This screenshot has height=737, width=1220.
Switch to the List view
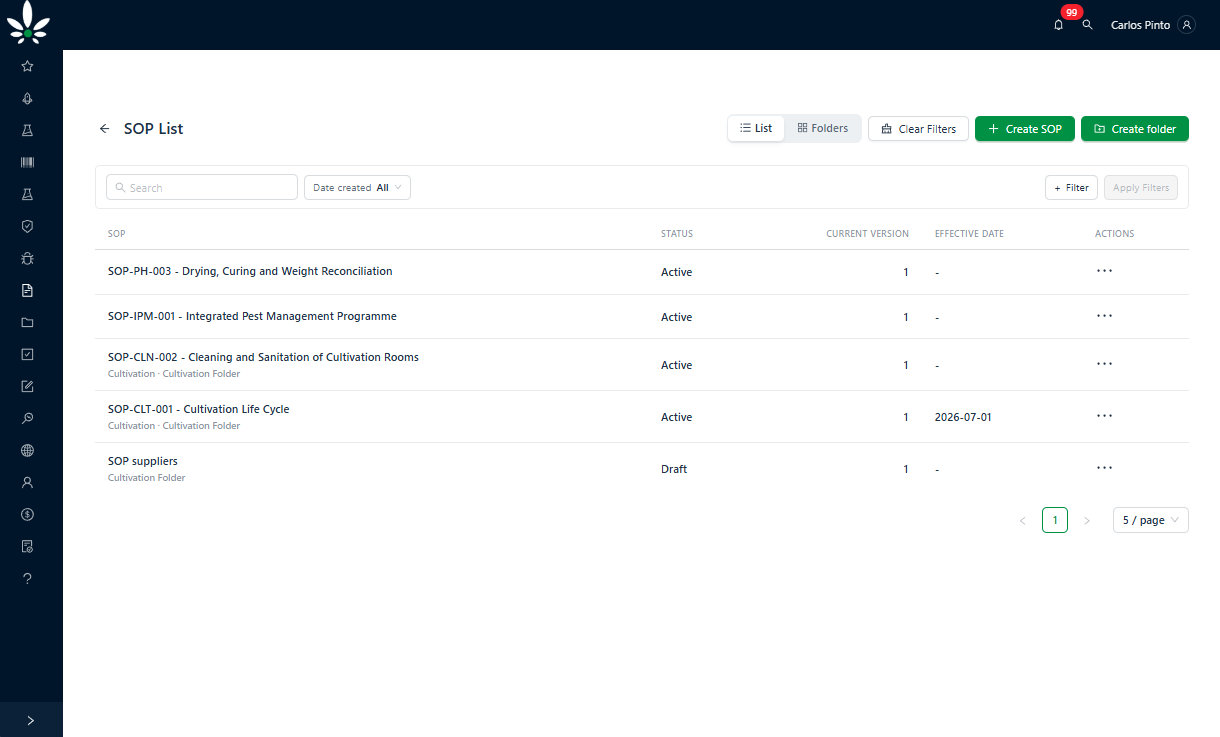[756, 129]
